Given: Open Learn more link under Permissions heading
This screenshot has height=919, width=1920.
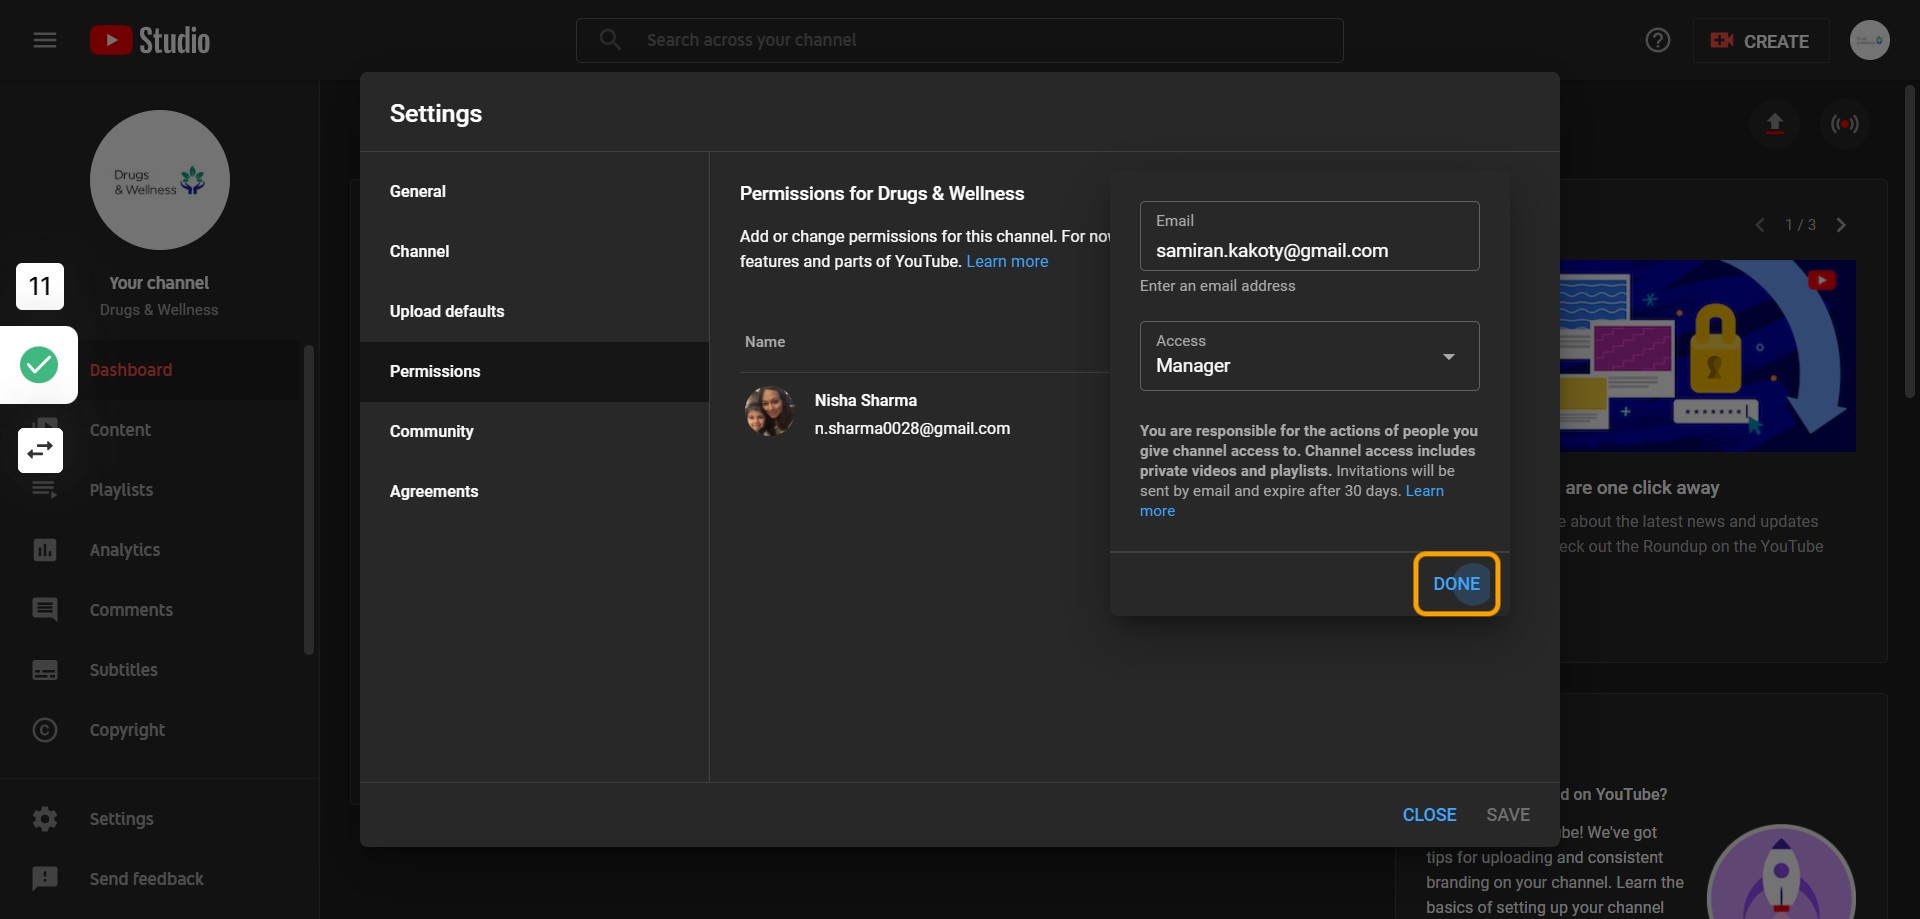Looking at the screenshot, I should pos(1007,261).
